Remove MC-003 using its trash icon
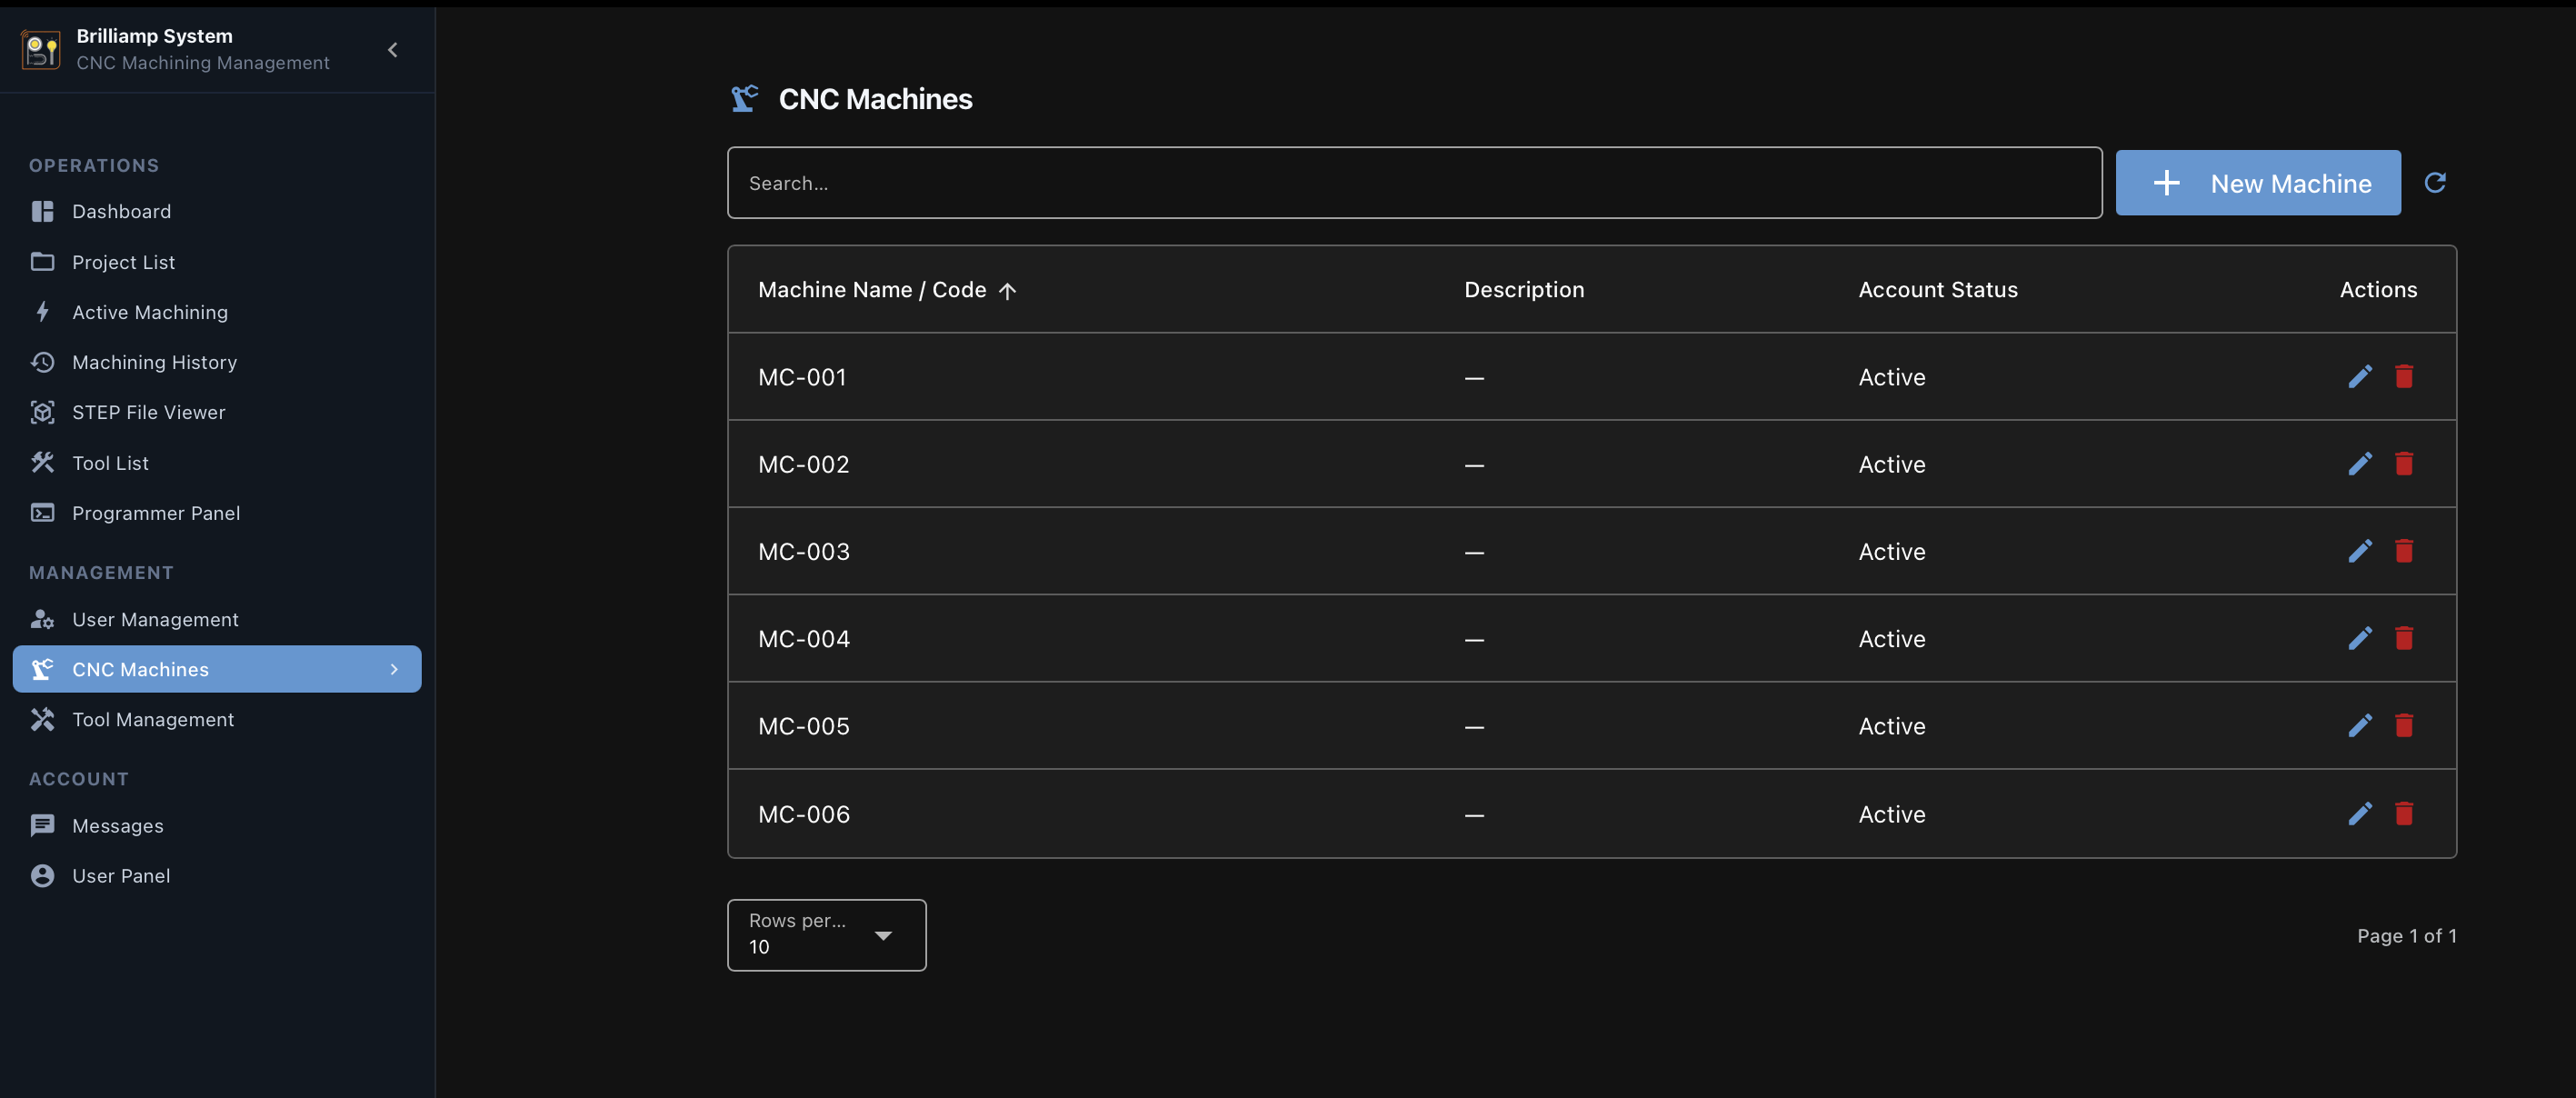The image size is (2576, 1098). [x=2404, y=551]
